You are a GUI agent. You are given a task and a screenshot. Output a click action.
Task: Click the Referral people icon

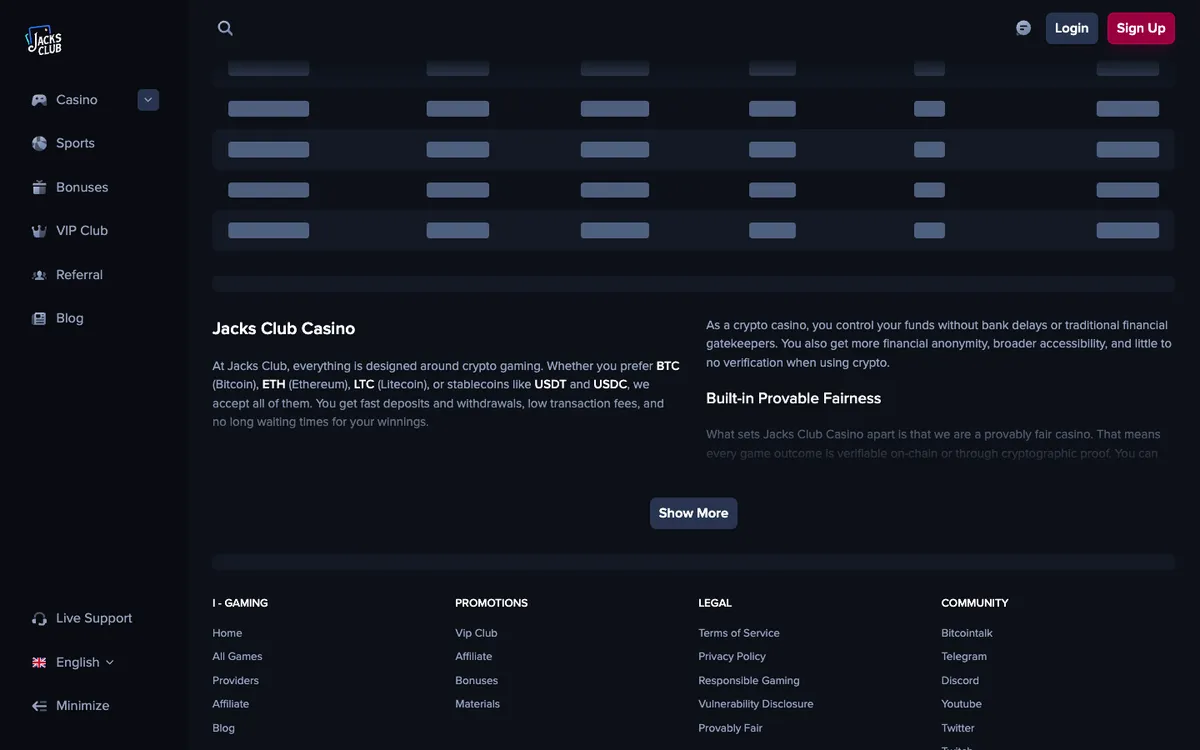click(39, 275)
